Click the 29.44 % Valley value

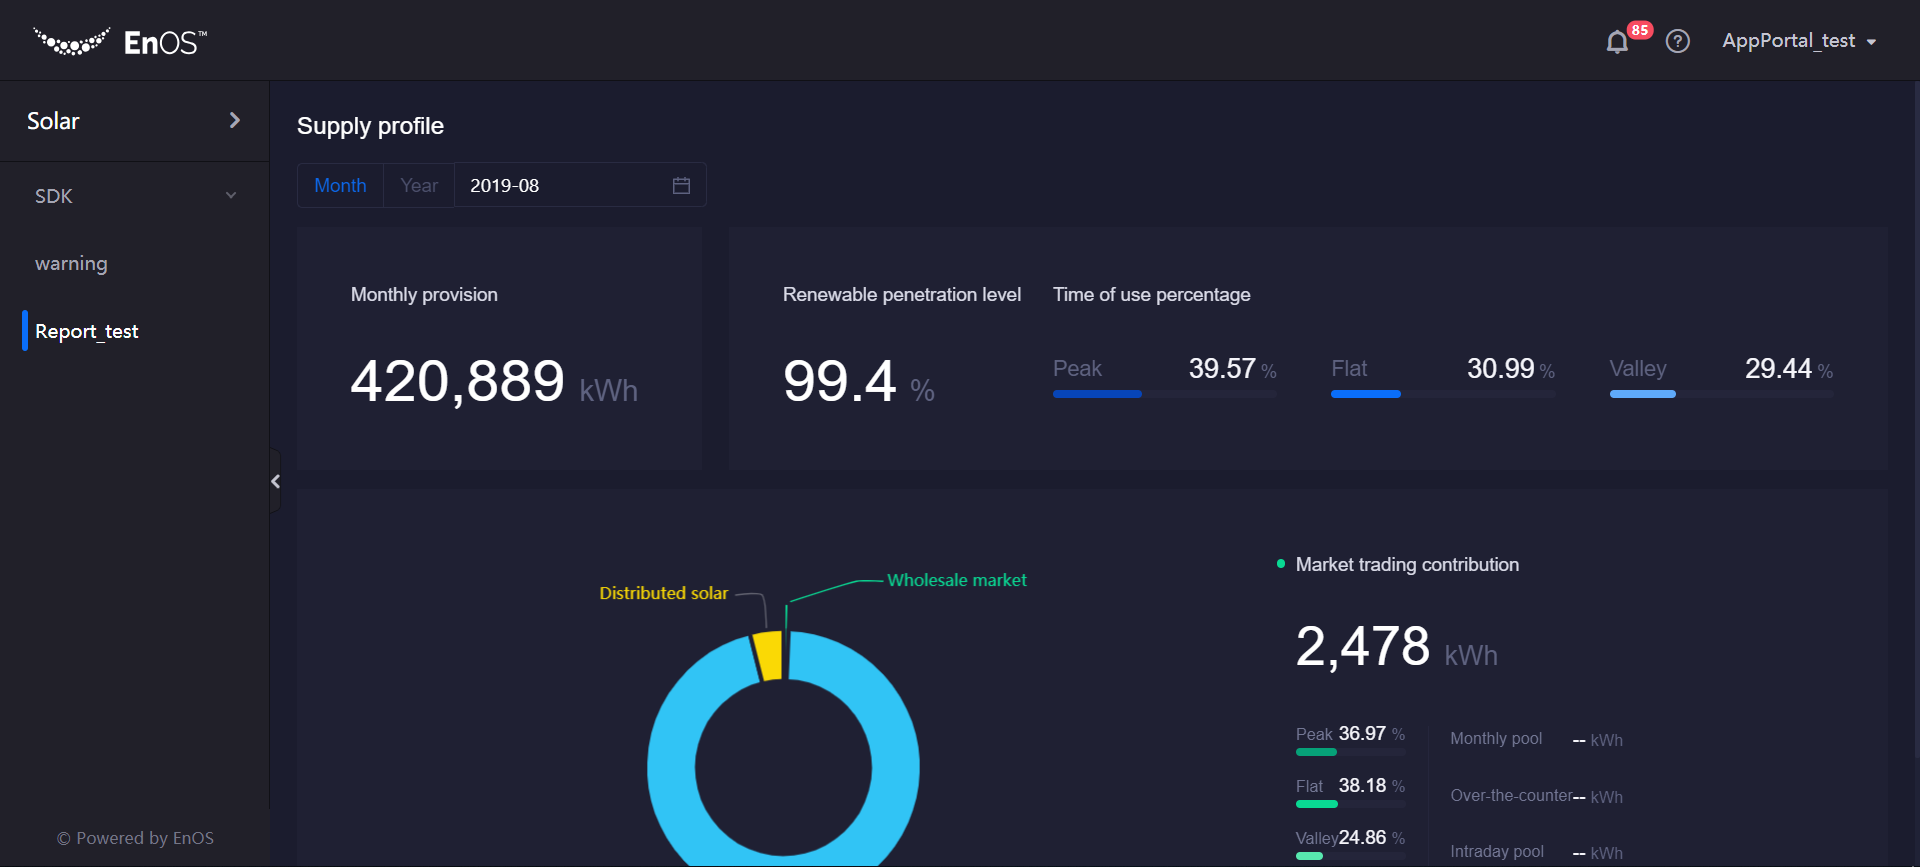1789,369
